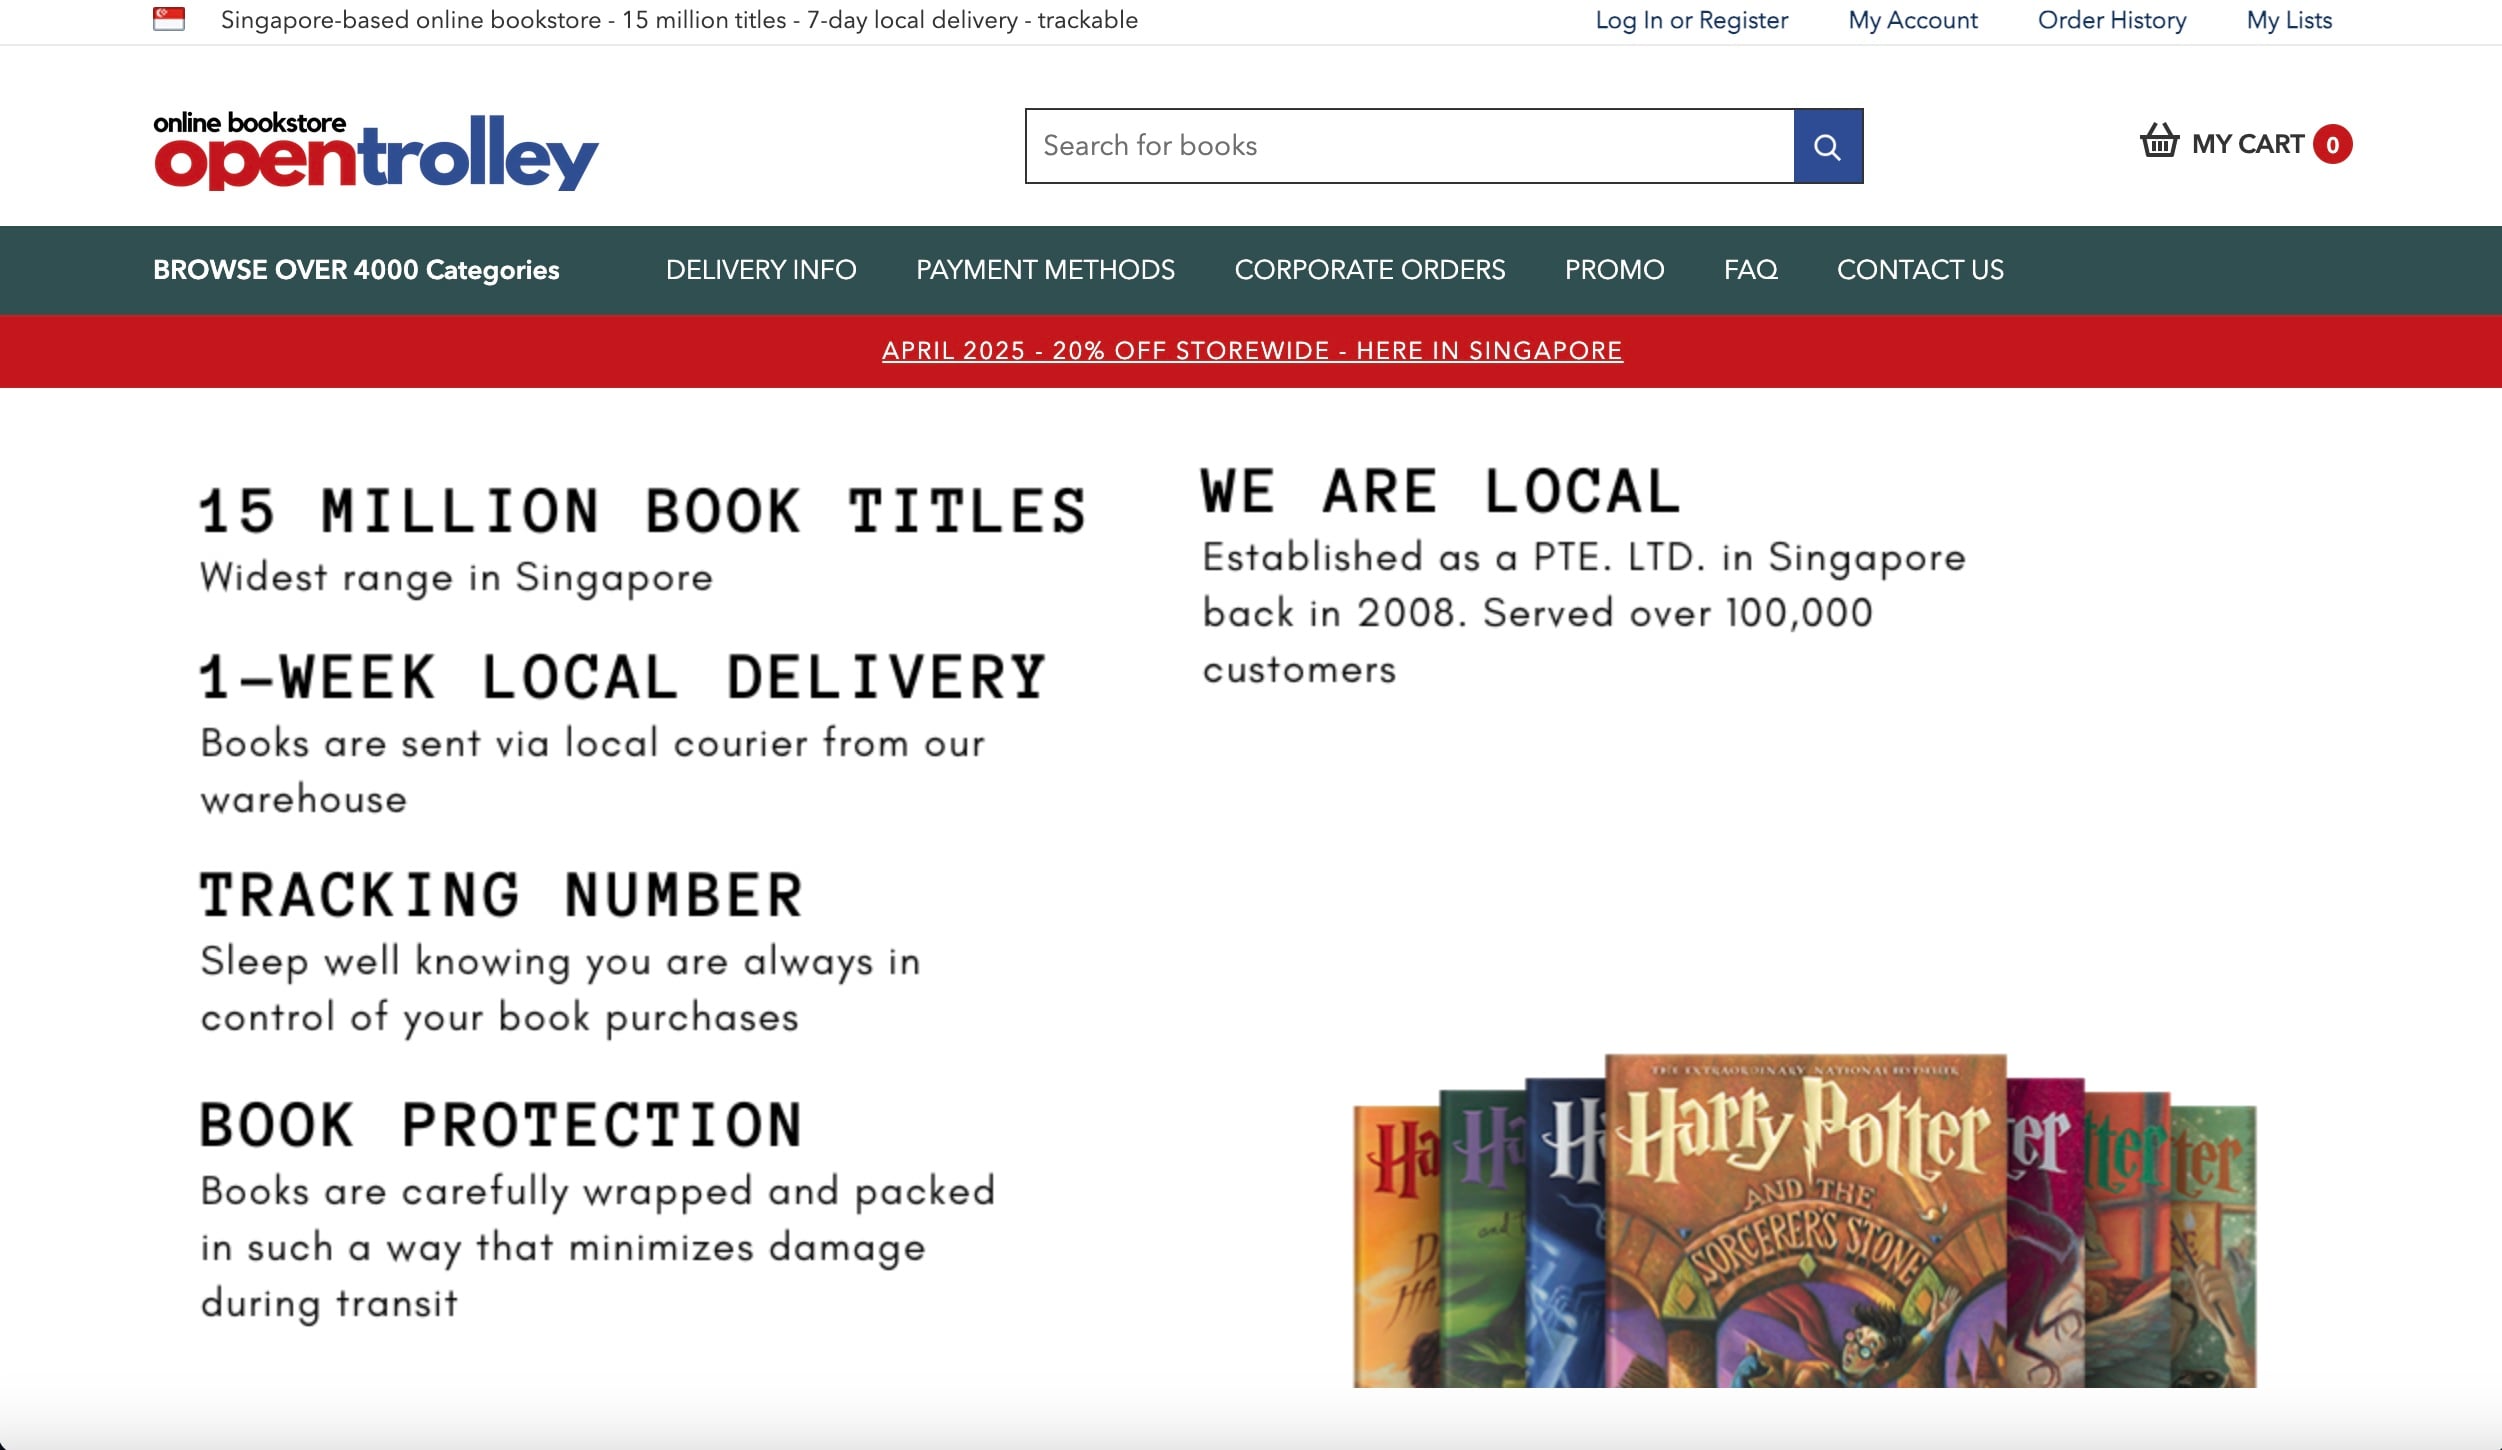Image resolution: width=2502 pixels, height=1450 pixels.
Task: Select Payment Methods in navigation bar
Action: (1045, 270)
